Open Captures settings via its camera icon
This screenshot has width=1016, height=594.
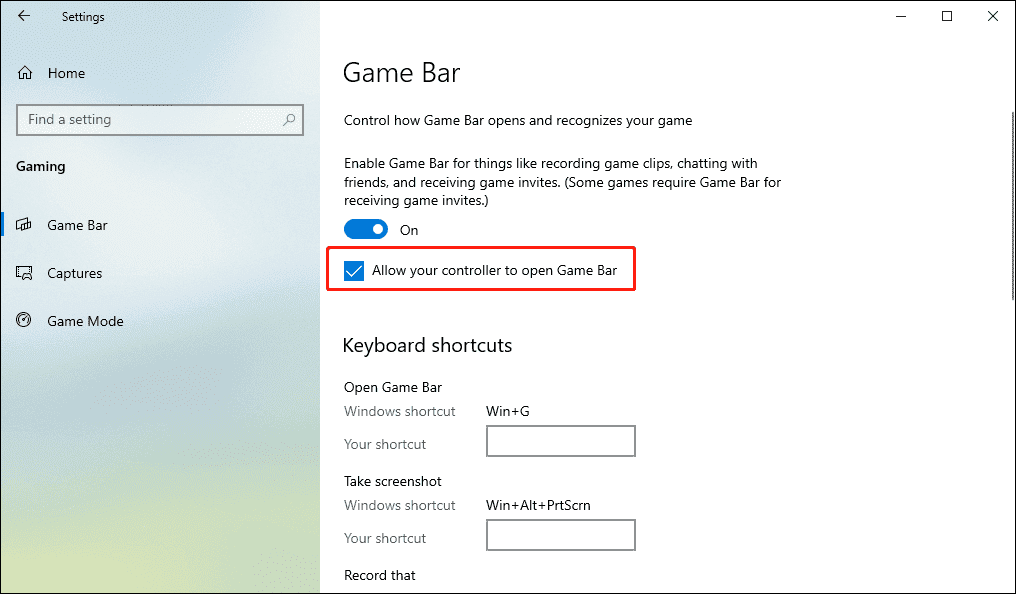[x=24, y=273]
